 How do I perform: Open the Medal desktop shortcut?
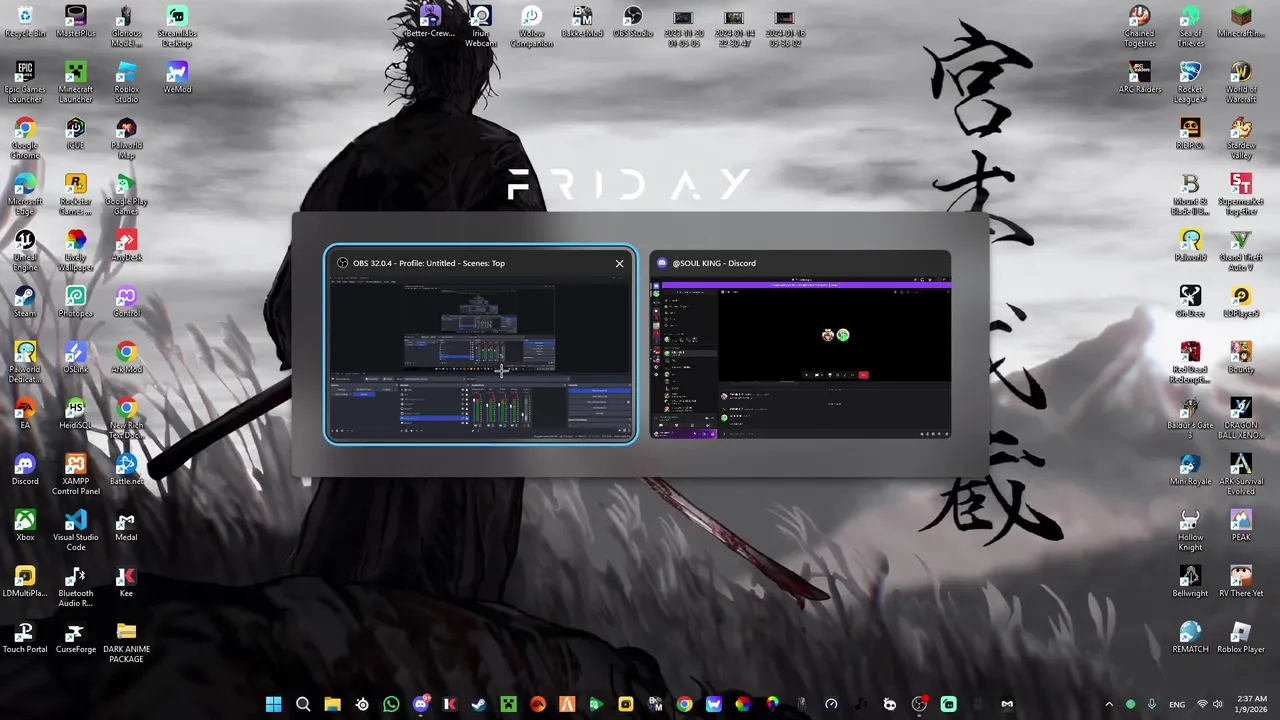[126, 527]
